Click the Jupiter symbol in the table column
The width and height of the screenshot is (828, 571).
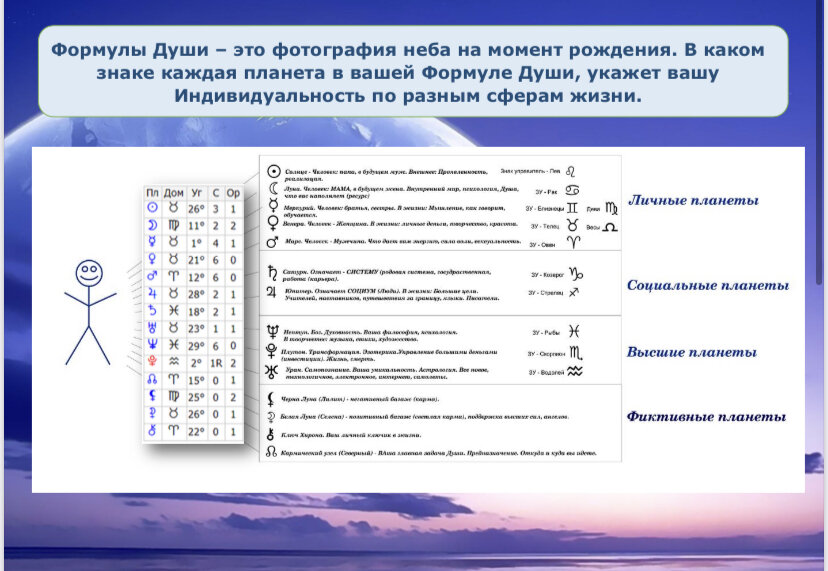click(152, 294)
